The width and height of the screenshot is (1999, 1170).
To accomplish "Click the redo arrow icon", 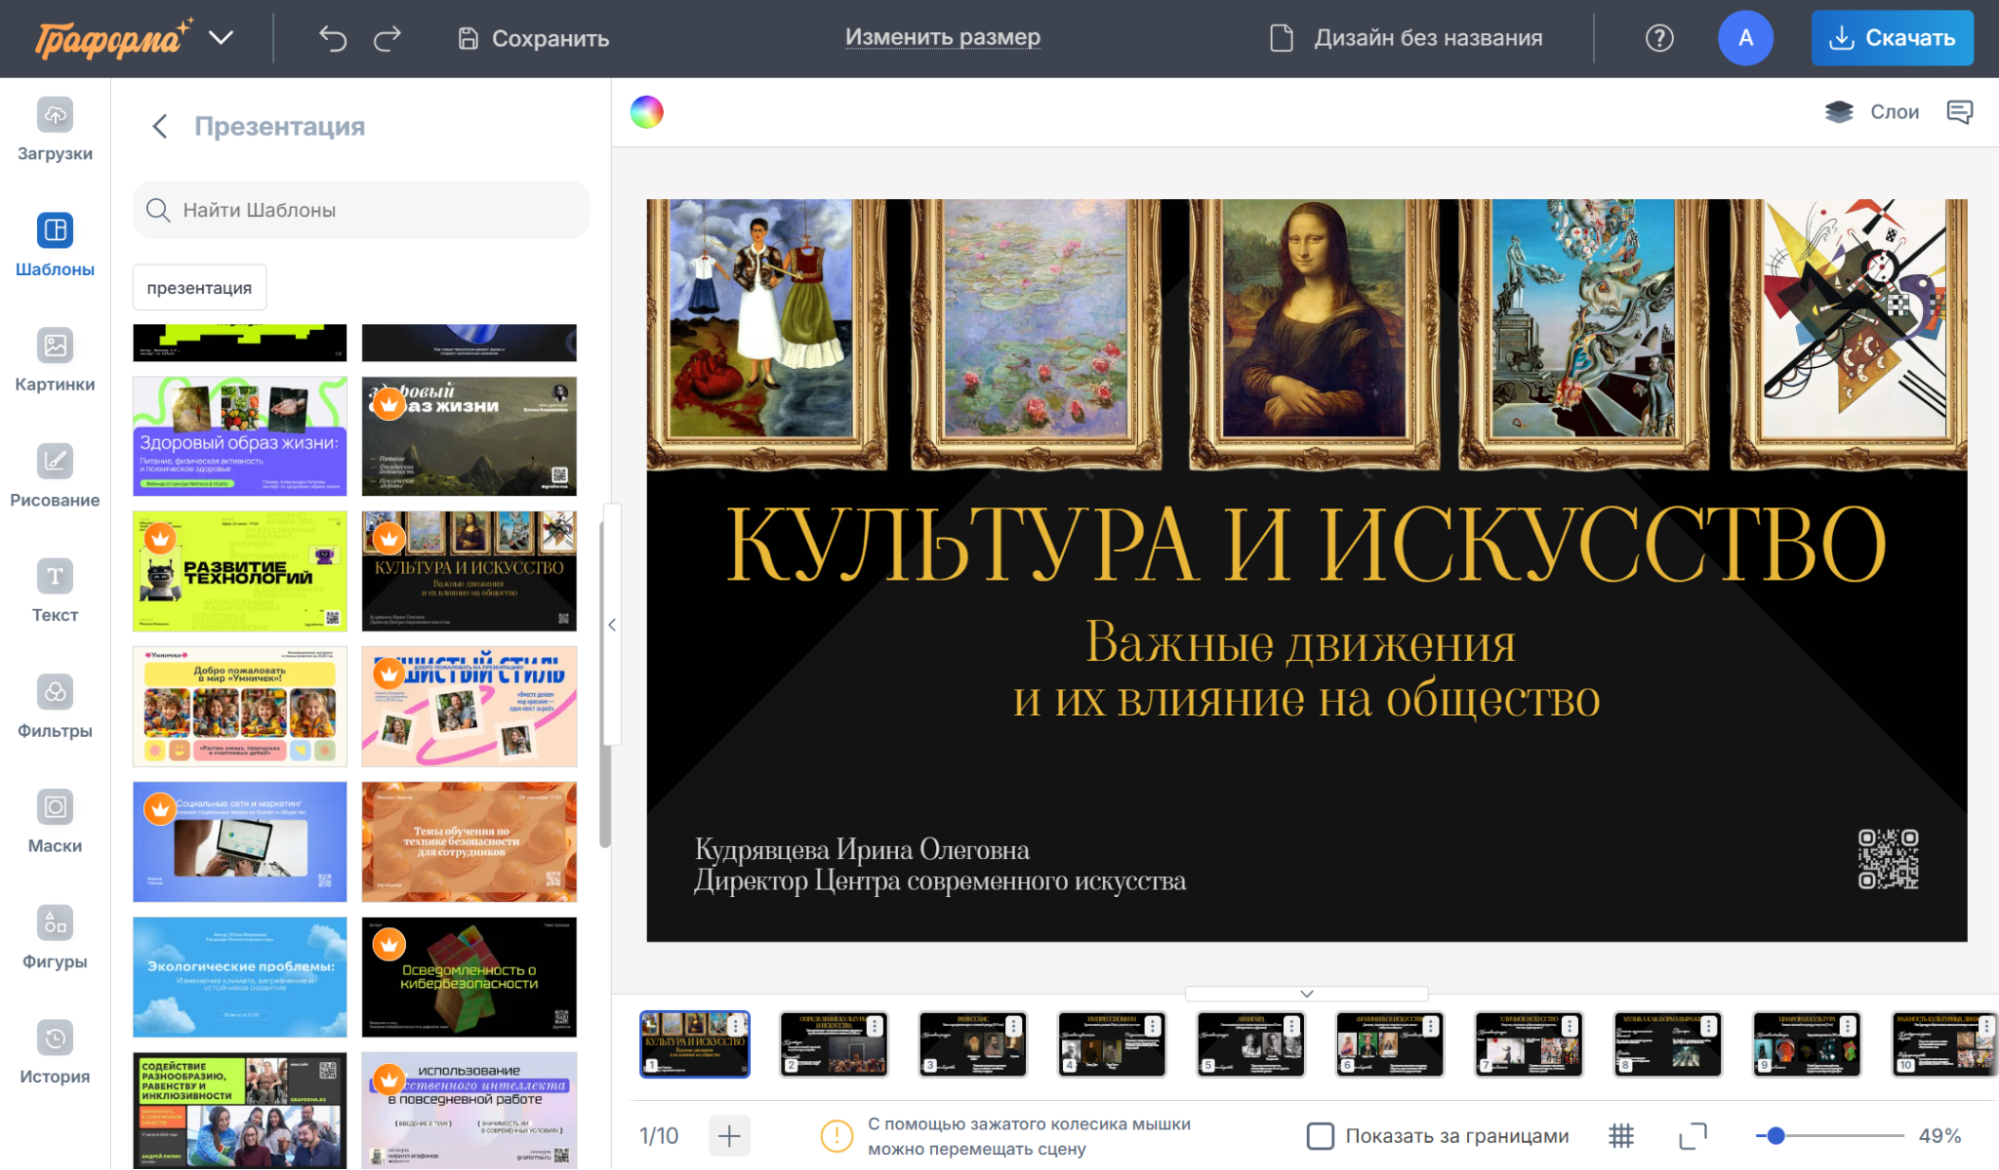I will pos(387,38).
